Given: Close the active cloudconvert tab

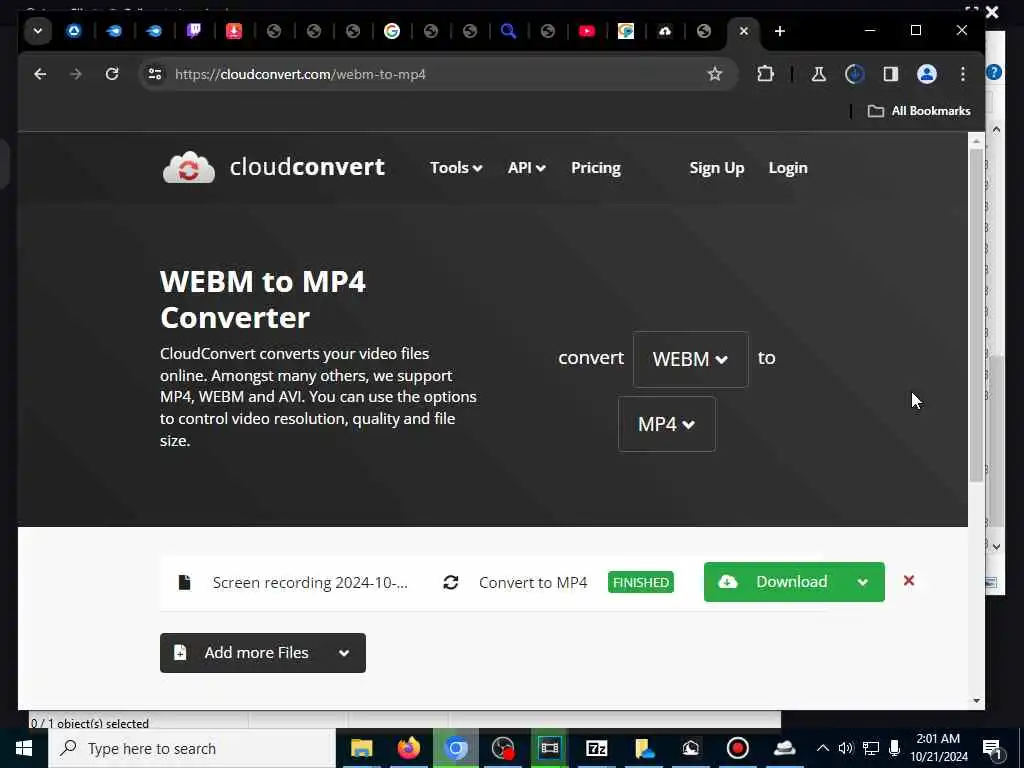Looking at the screenshot, I should [x=743, y=31].
